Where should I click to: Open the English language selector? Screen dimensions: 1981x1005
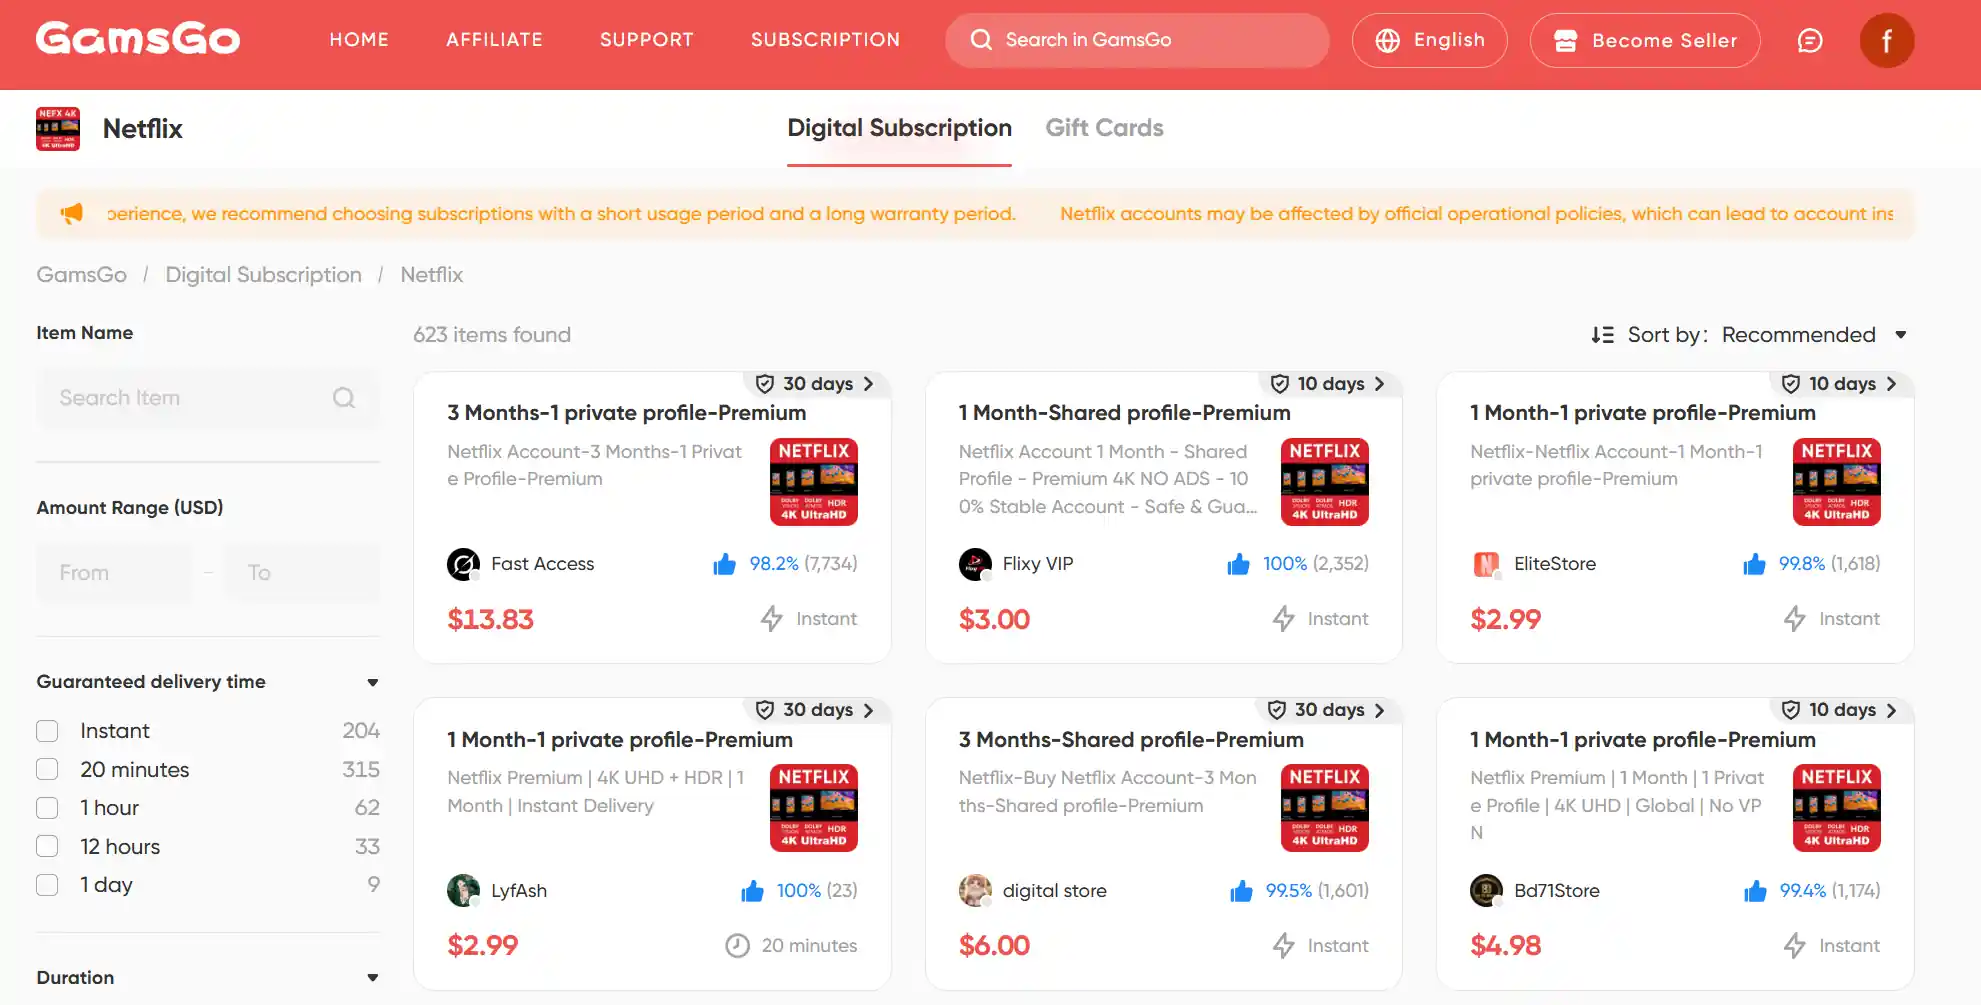(1429, 40)
